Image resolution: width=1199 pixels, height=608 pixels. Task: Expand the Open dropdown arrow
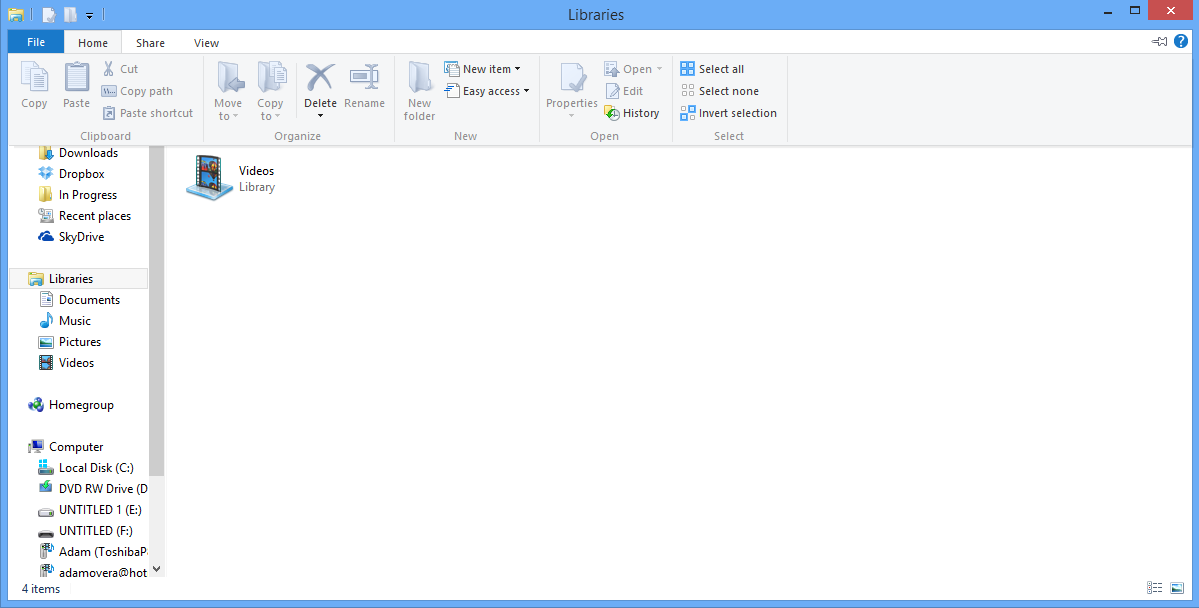point(659,69)
